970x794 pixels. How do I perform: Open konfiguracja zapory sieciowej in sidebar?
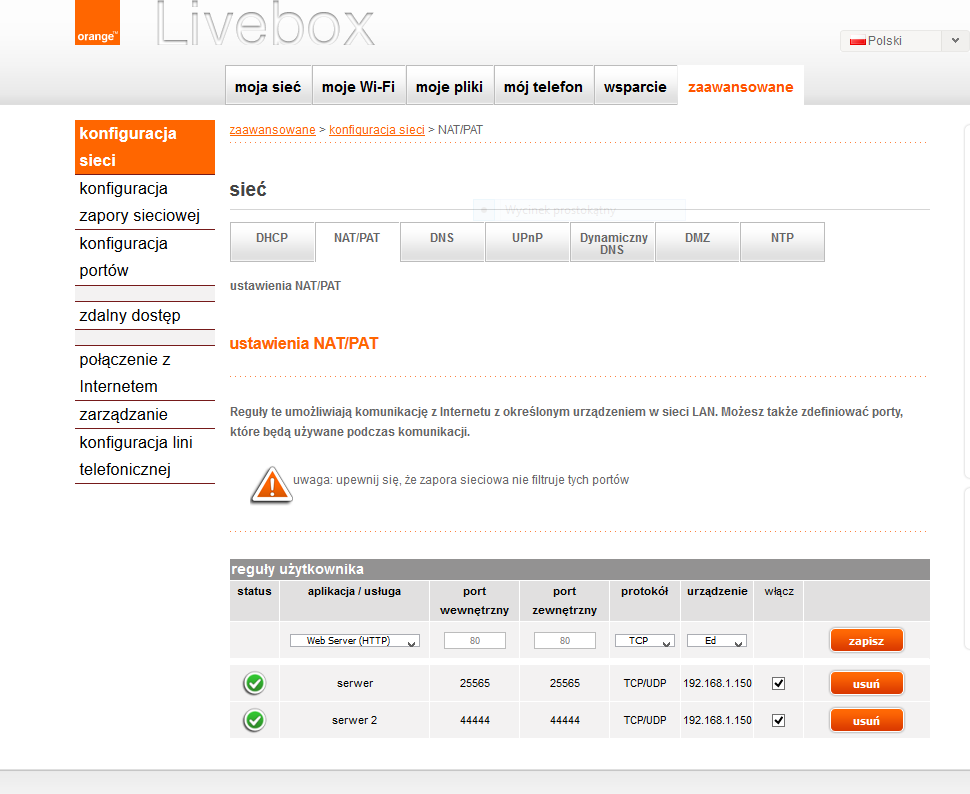coord(145,202)
